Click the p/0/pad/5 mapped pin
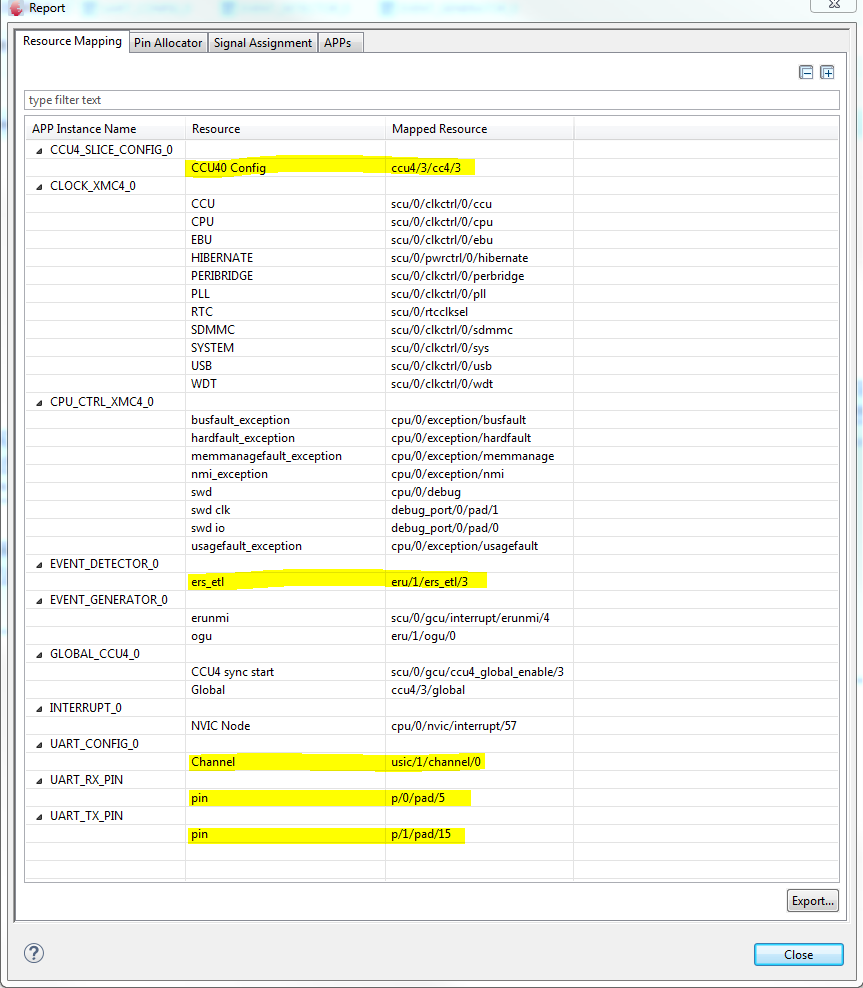Viewport: 863px width, 988px height. click(418, 798)
